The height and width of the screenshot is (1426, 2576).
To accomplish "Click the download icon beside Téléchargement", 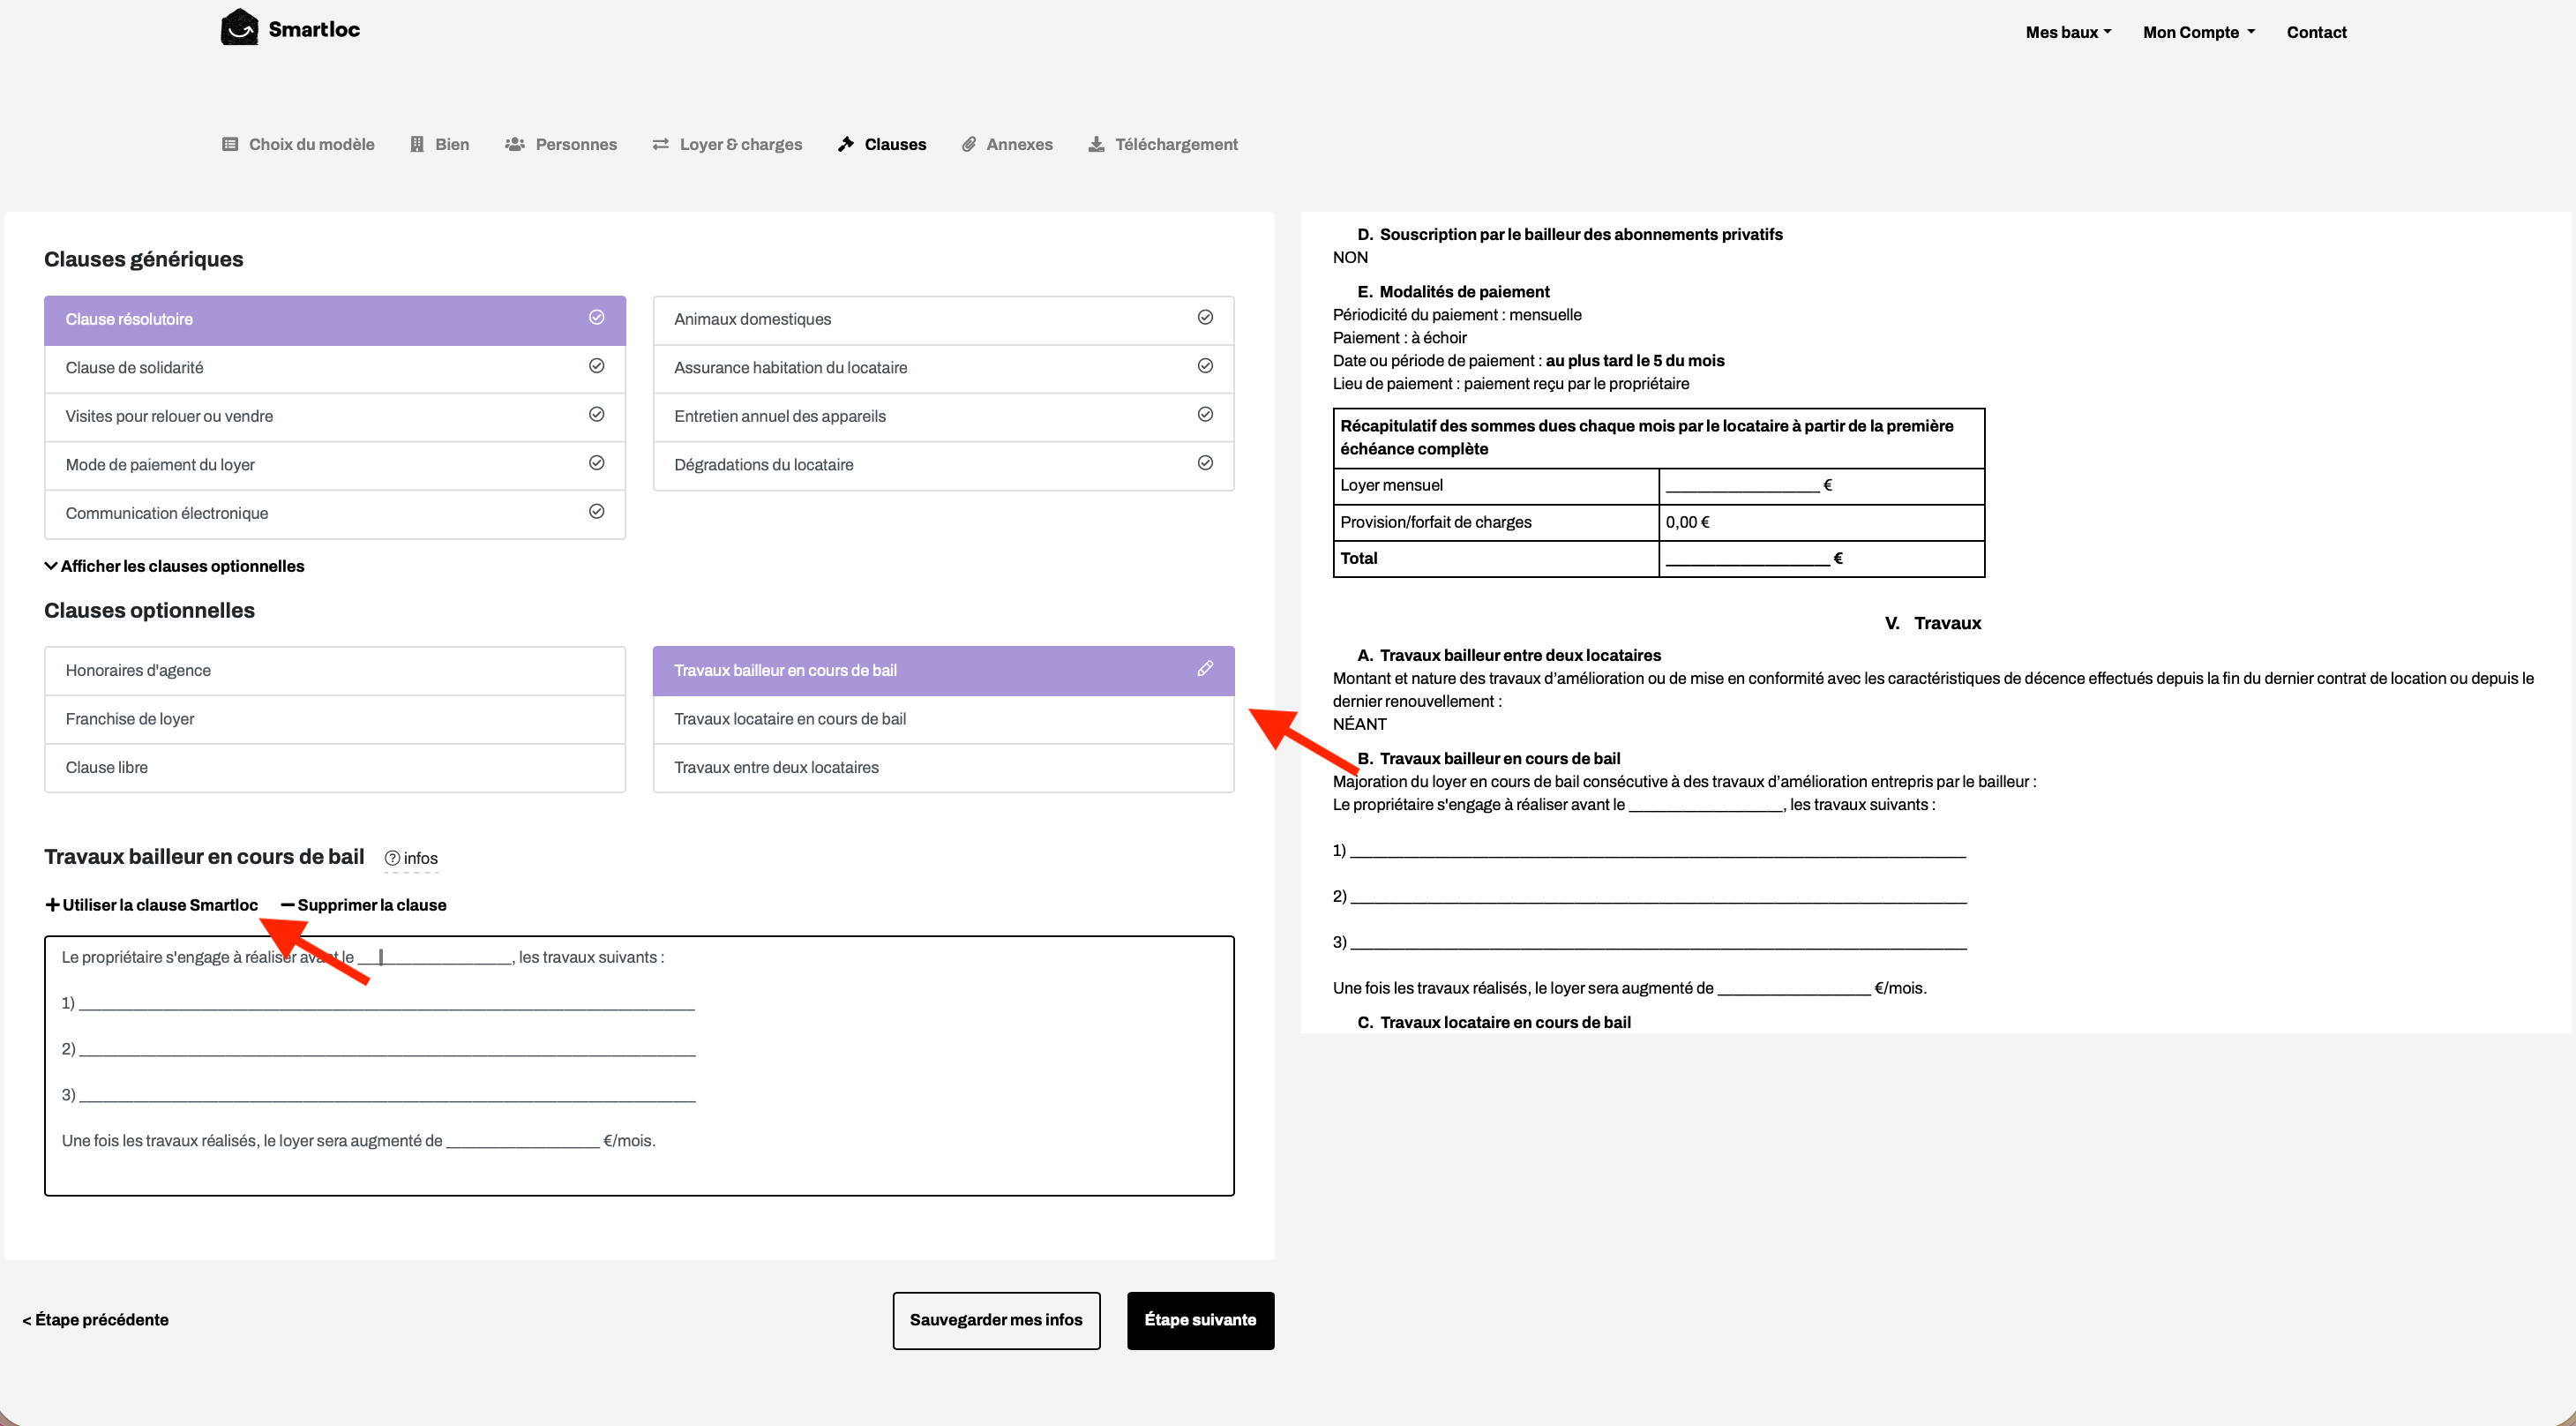I will [1097, 144].
